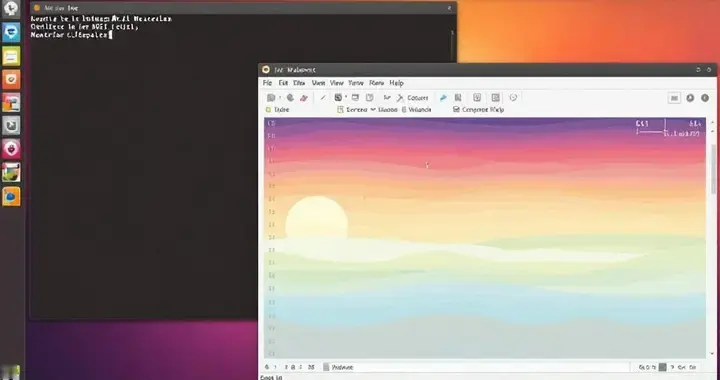Click the boxed down-arrow toolbar icon
Screen dimensions: 720x380
(477, 97)
